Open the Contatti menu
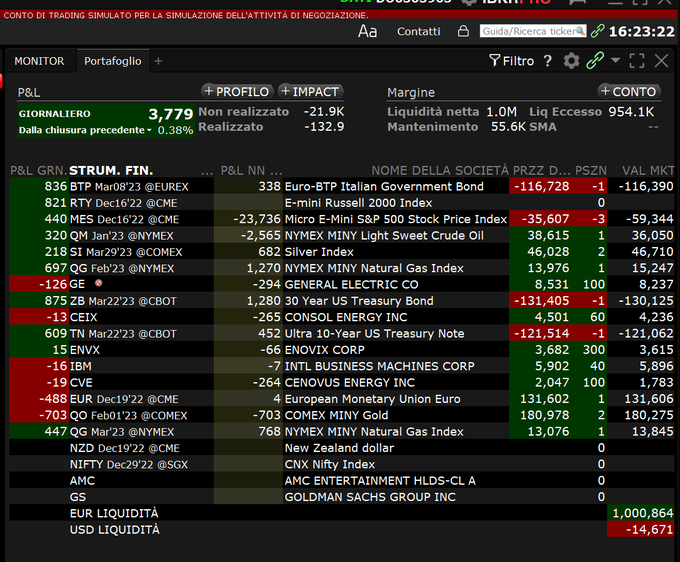This screenshot has height=562, width=680. coord(418,32)
